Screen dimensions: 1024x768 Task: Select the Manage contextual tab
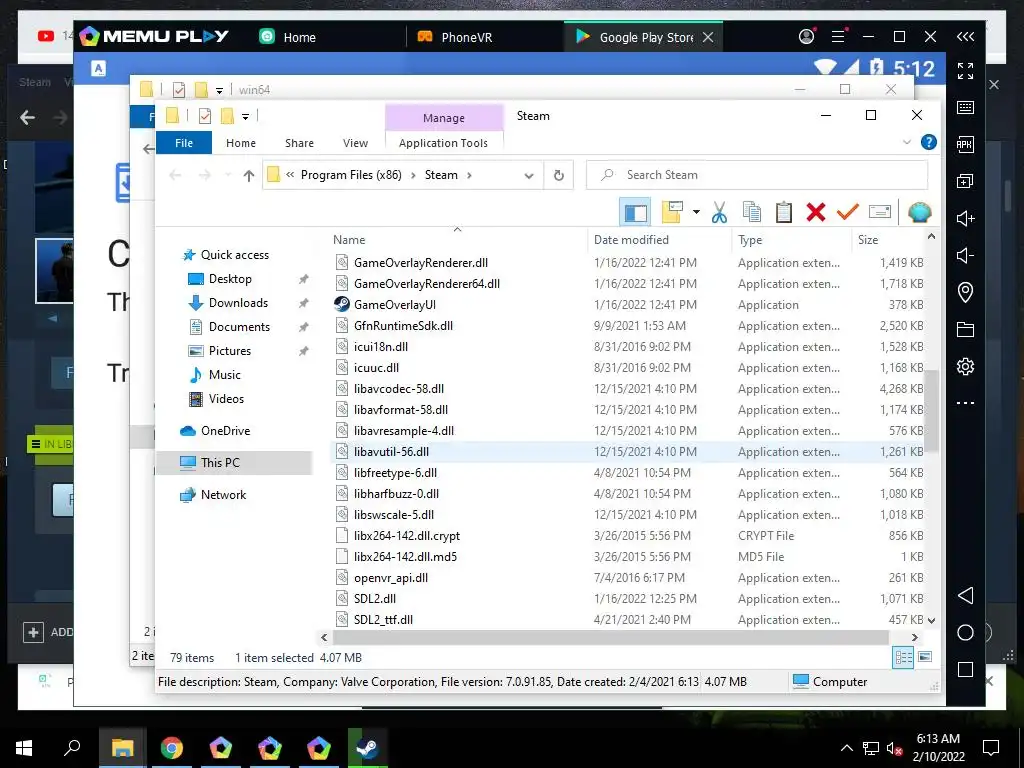click(x=444, y=118)
